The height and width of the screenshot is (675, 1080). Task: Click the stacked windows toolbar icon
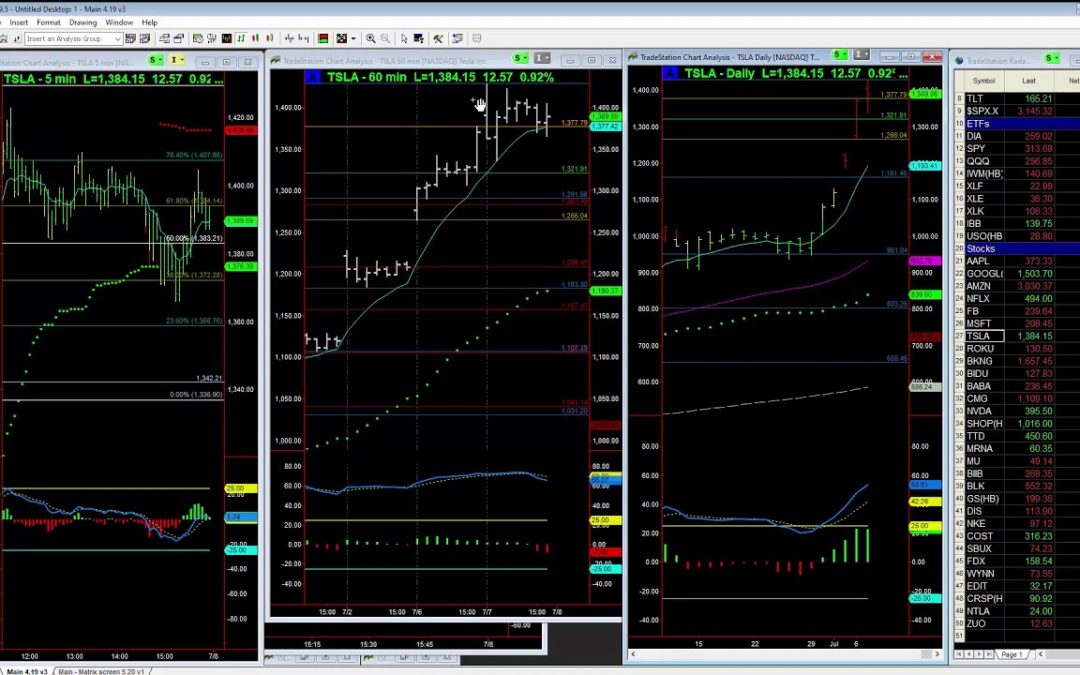(164, 39)
